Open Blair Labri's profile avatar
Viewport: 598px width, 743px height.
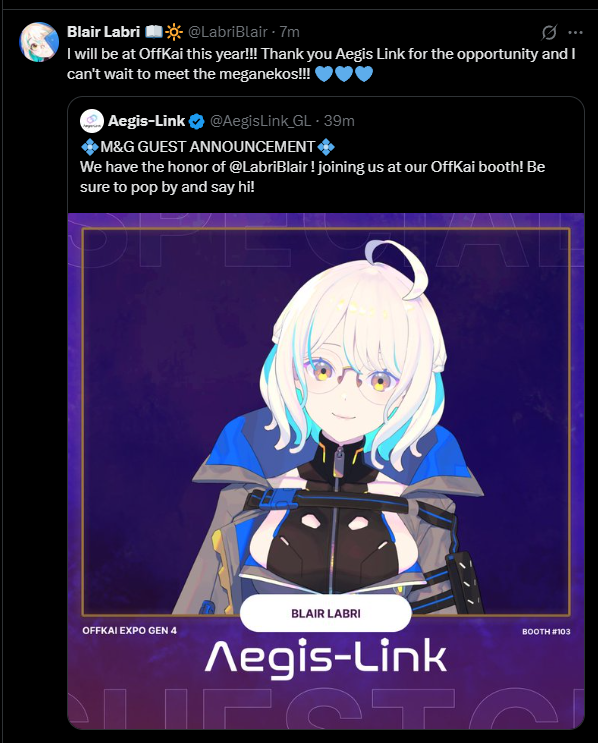39,42
